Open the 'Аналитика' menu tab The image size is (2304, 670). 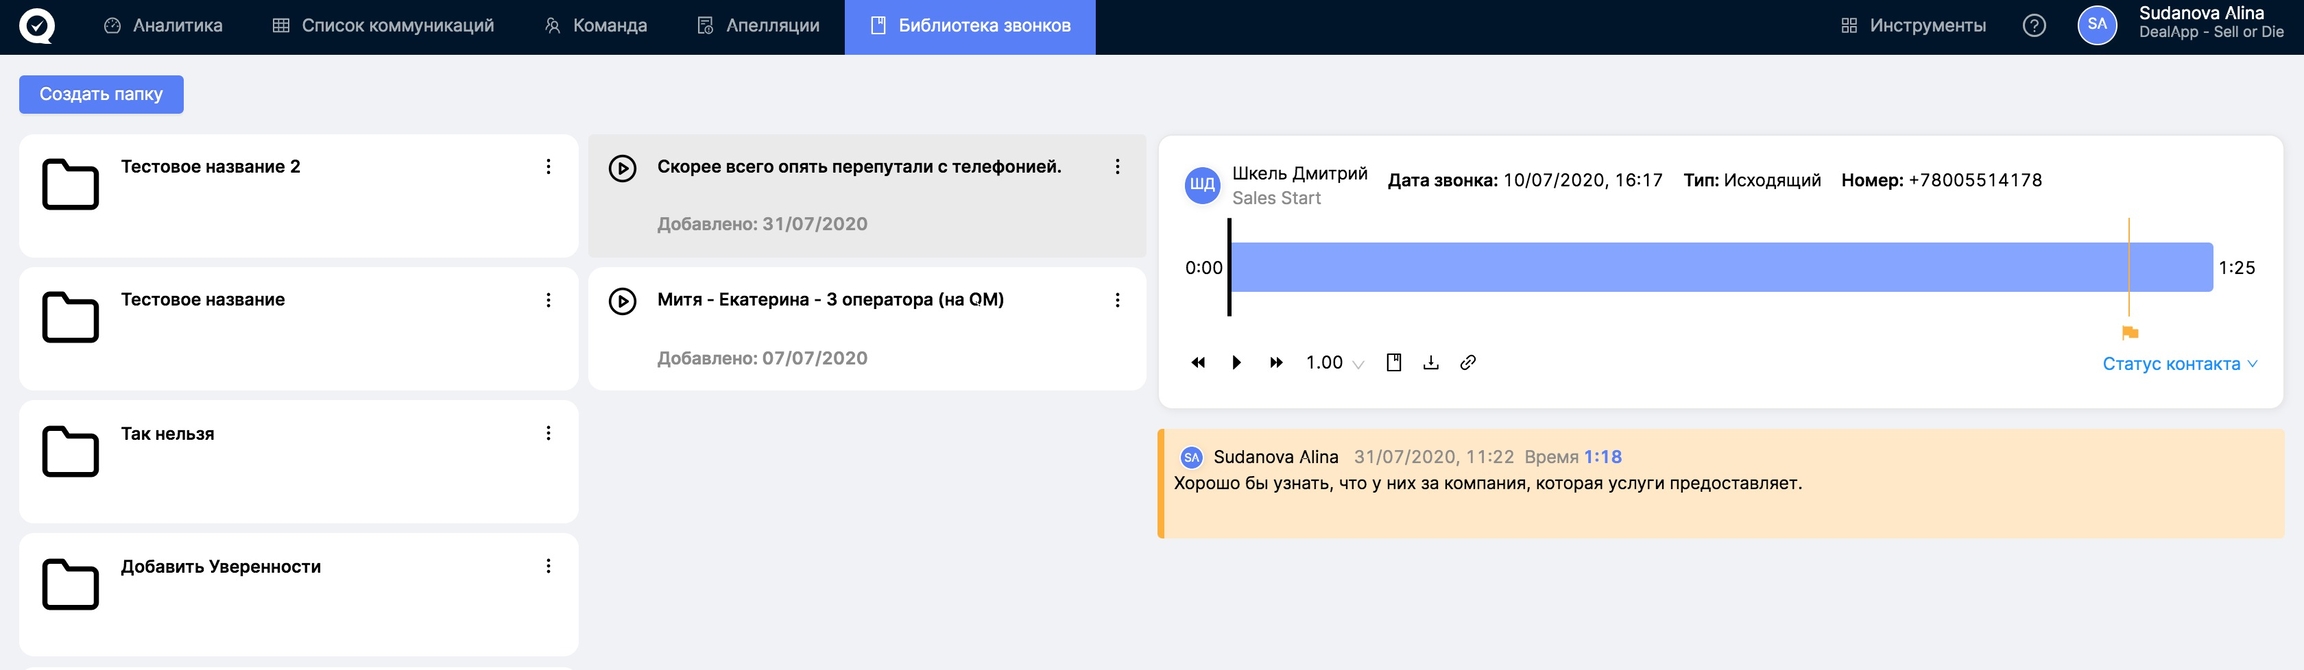coord(163,26)
